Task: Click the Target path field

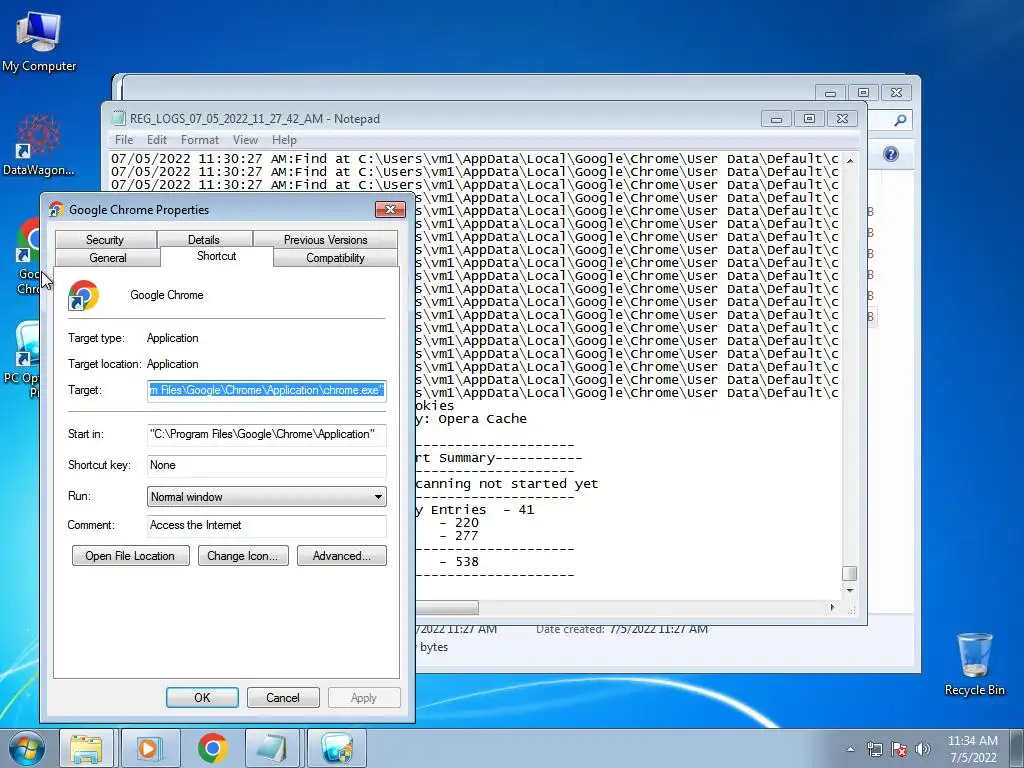Action: pyautogui.click(x=266, y=391)
